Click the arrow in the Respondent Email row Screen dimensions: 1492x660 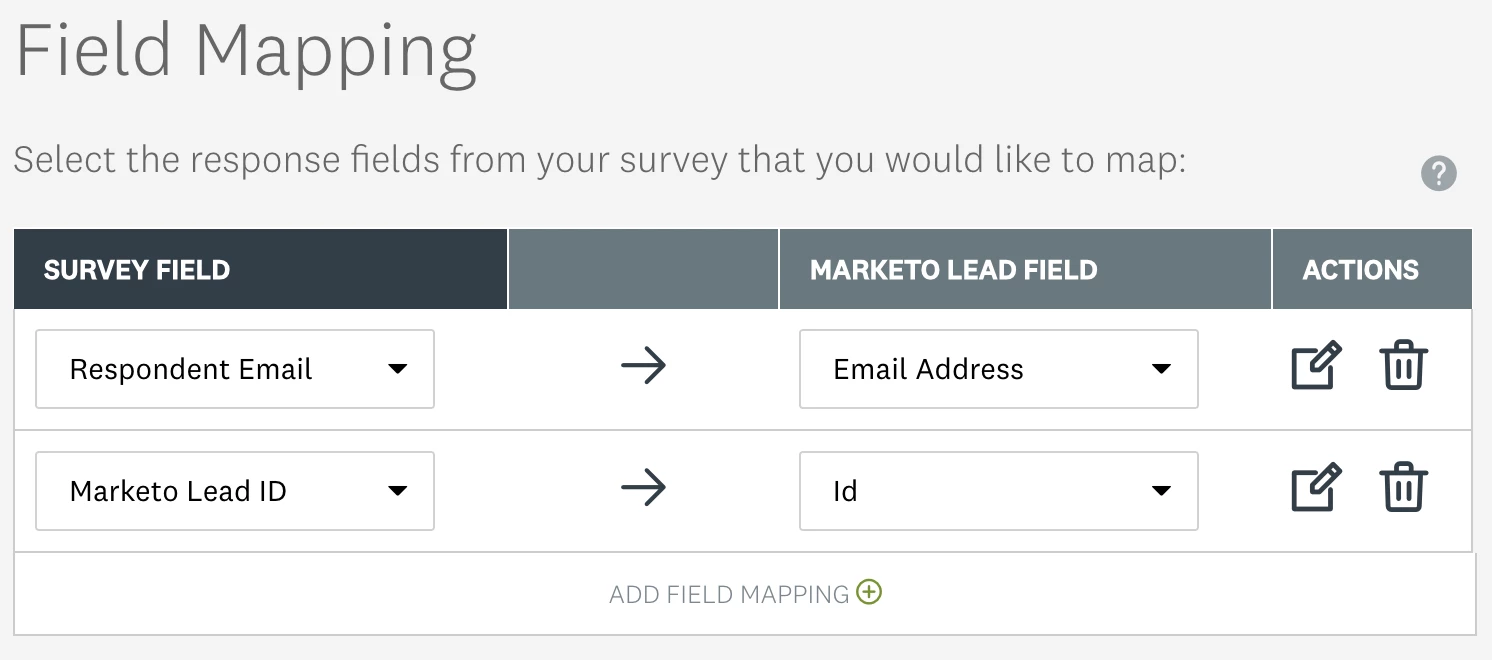[x=643, y=367]
